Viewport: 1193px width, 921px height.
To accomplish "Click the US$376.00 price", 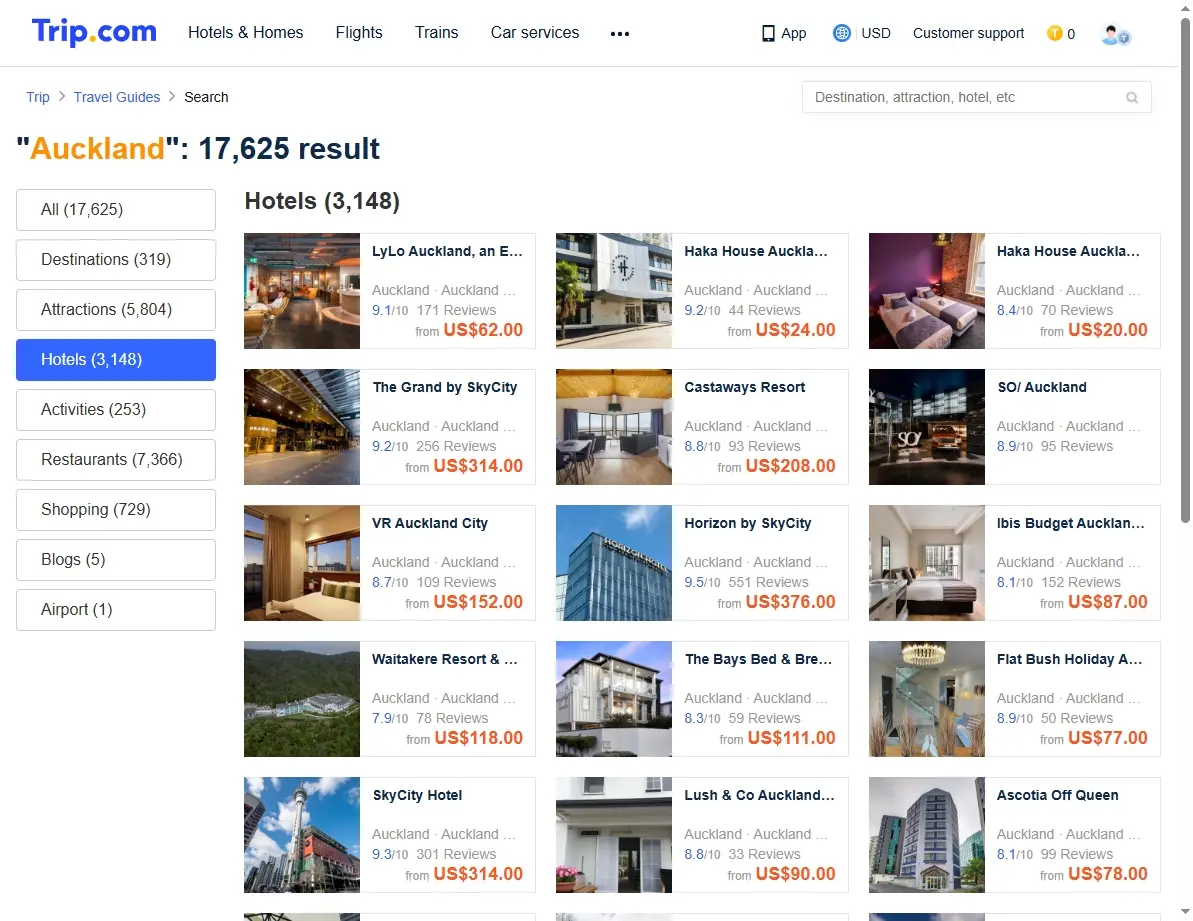I will tap(791, 602).
